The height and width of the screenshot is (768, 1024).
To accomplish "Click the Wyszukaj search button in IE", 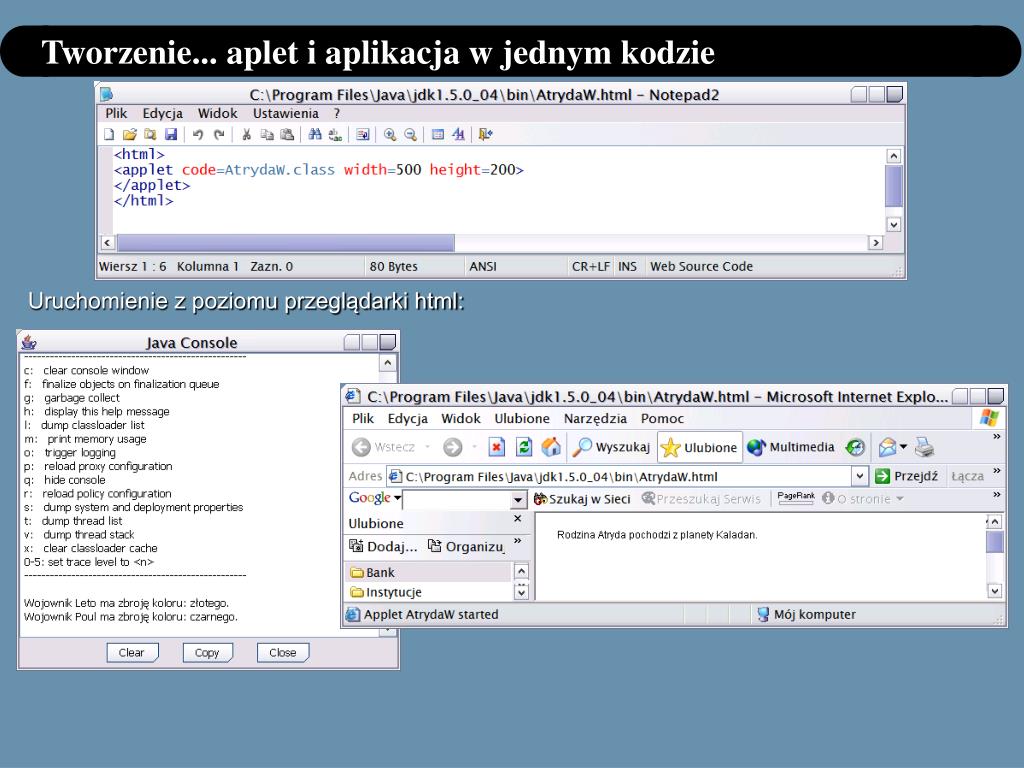I will coord(612,447).
